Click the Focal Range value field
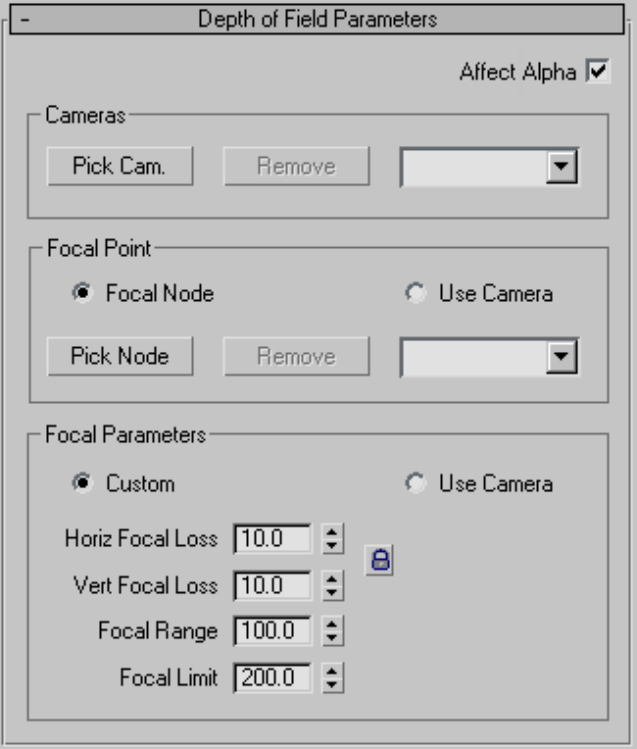 tap(271, 631)
